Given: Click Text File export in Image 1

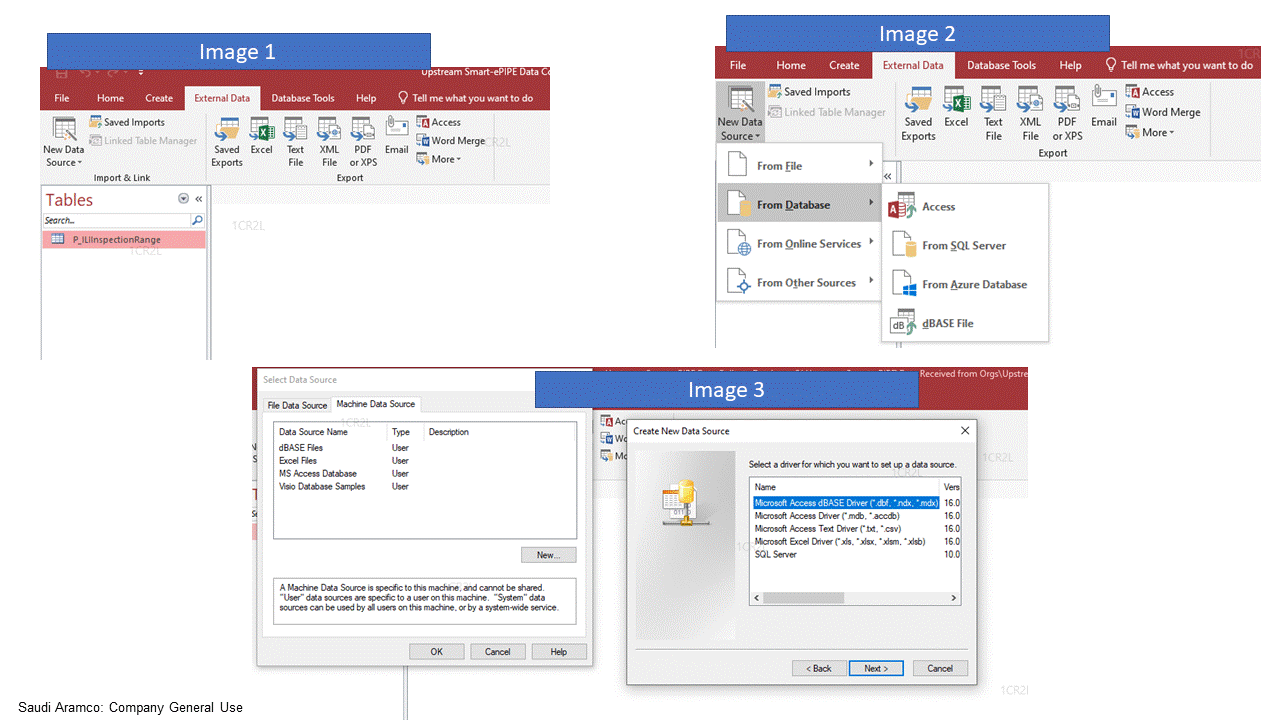Looking at the screenshot, I should [295, 142].
